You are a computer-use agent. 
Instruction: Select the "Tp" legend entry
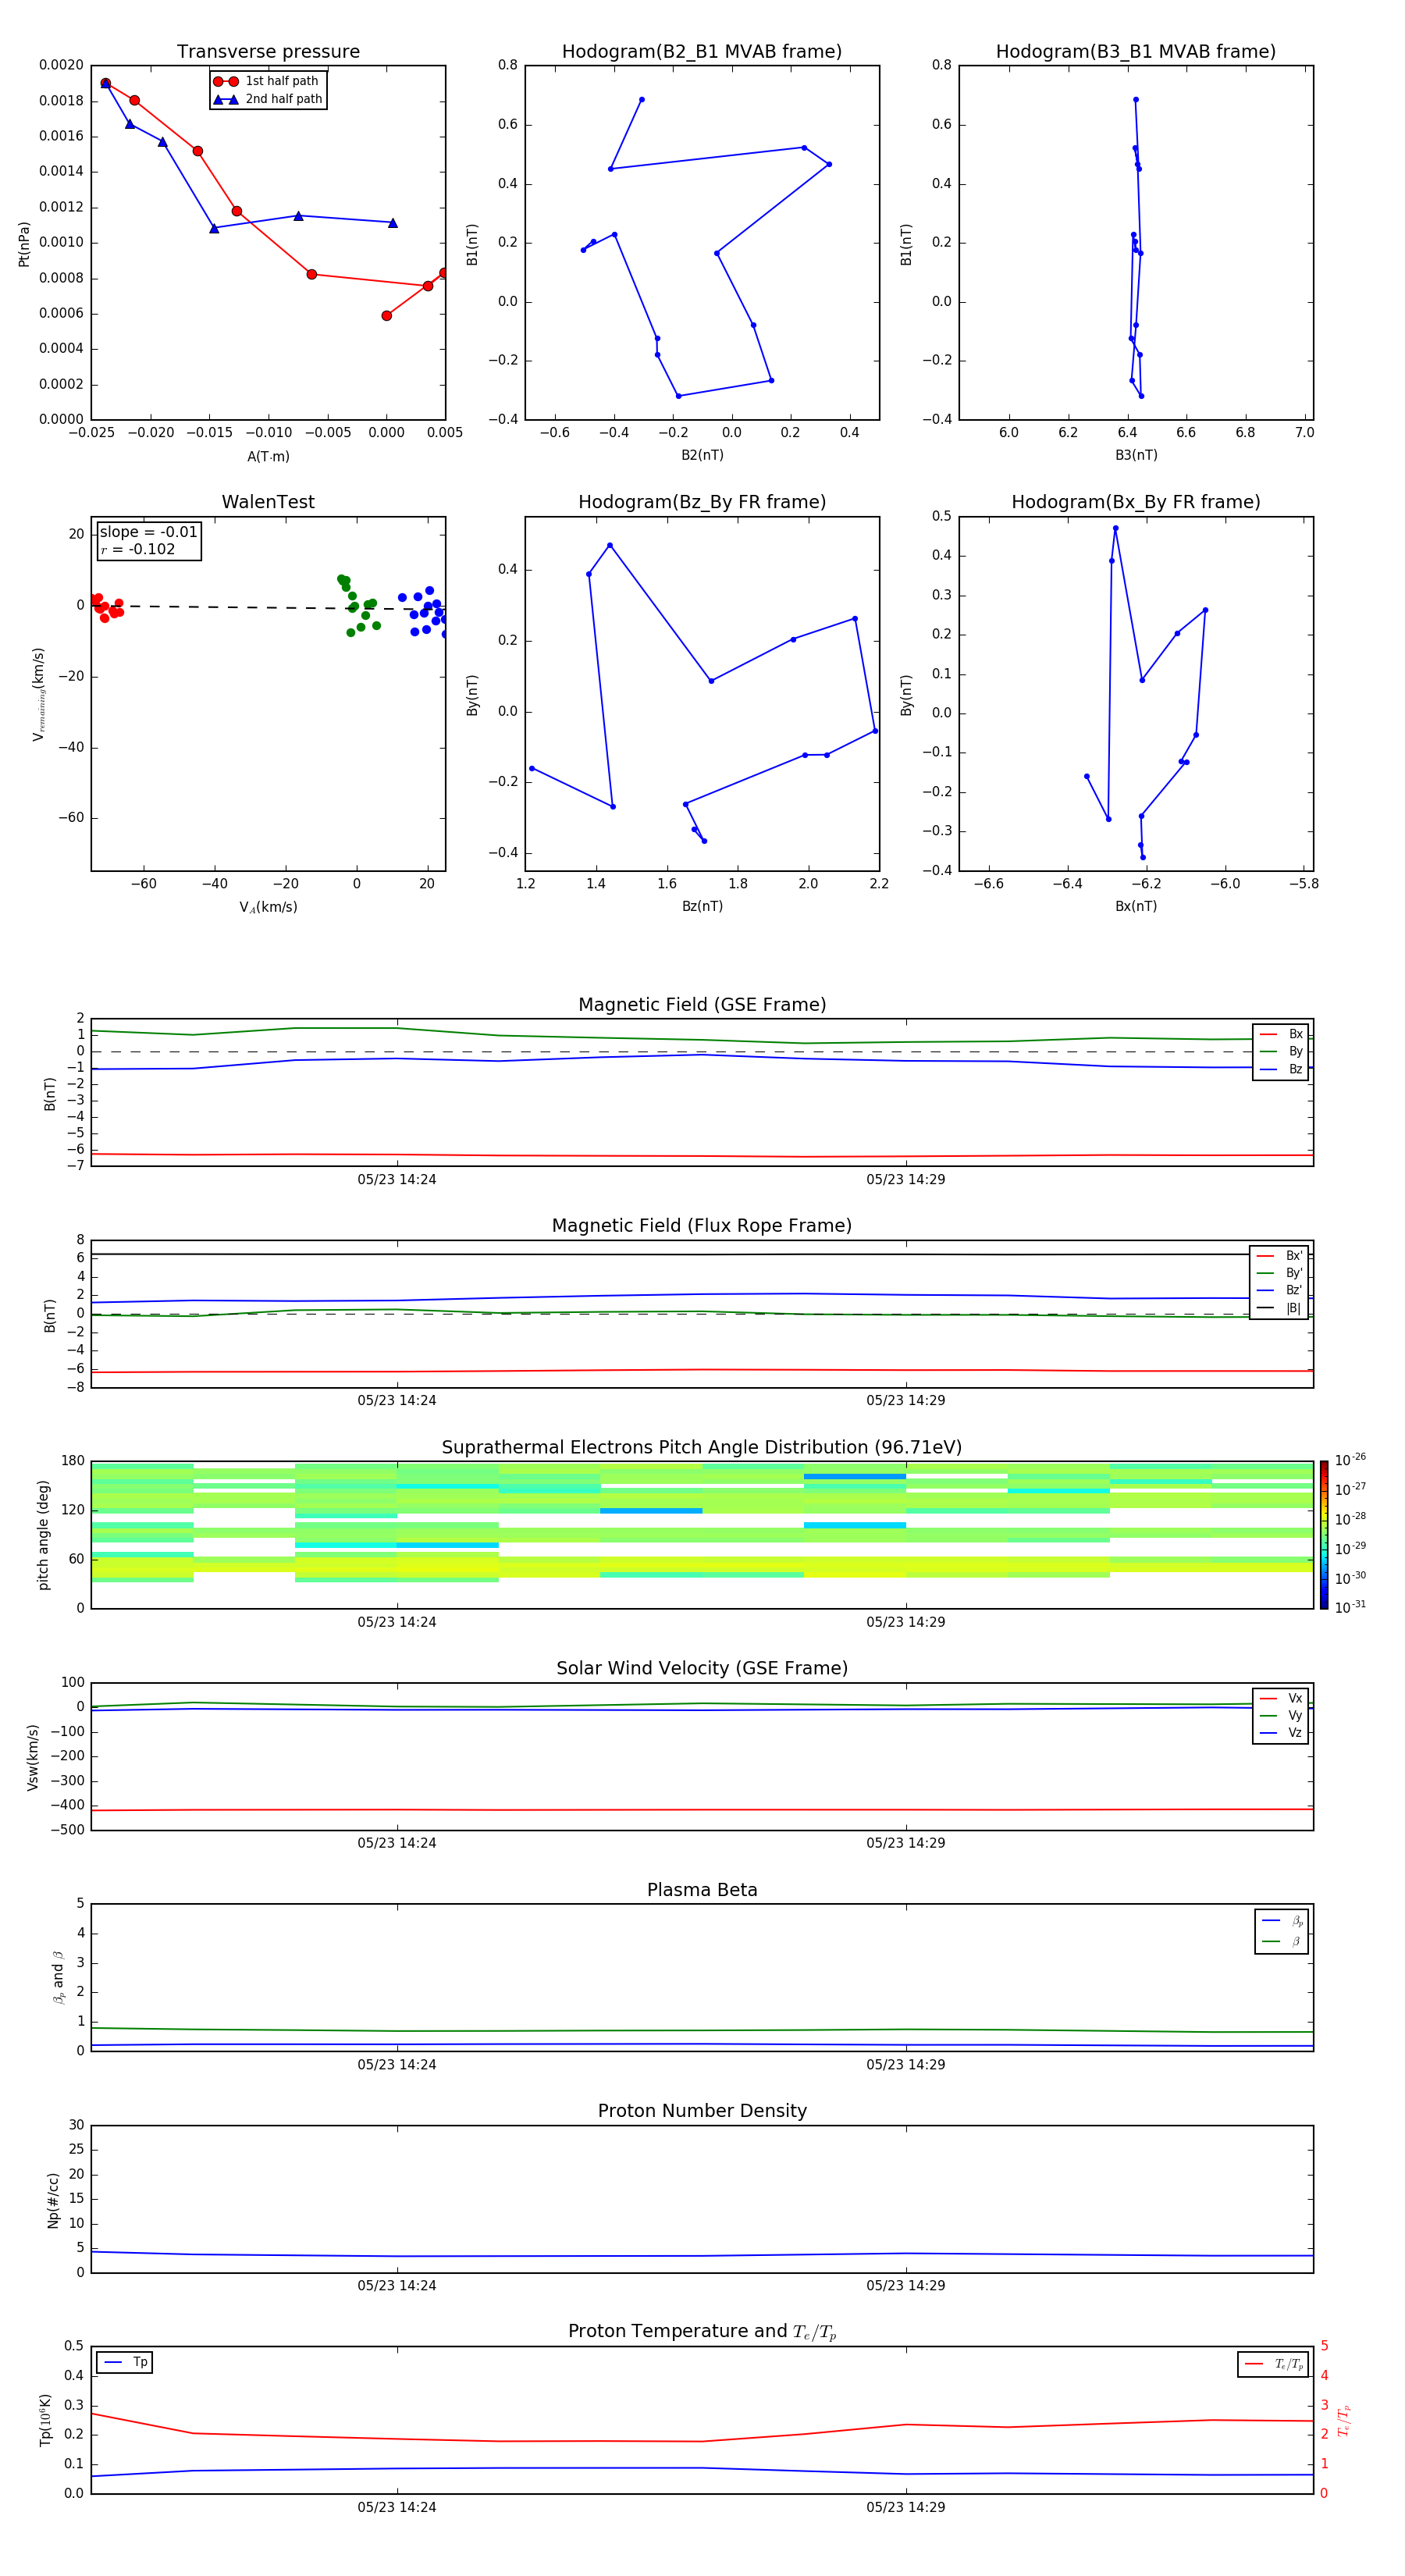point(125,2363)
